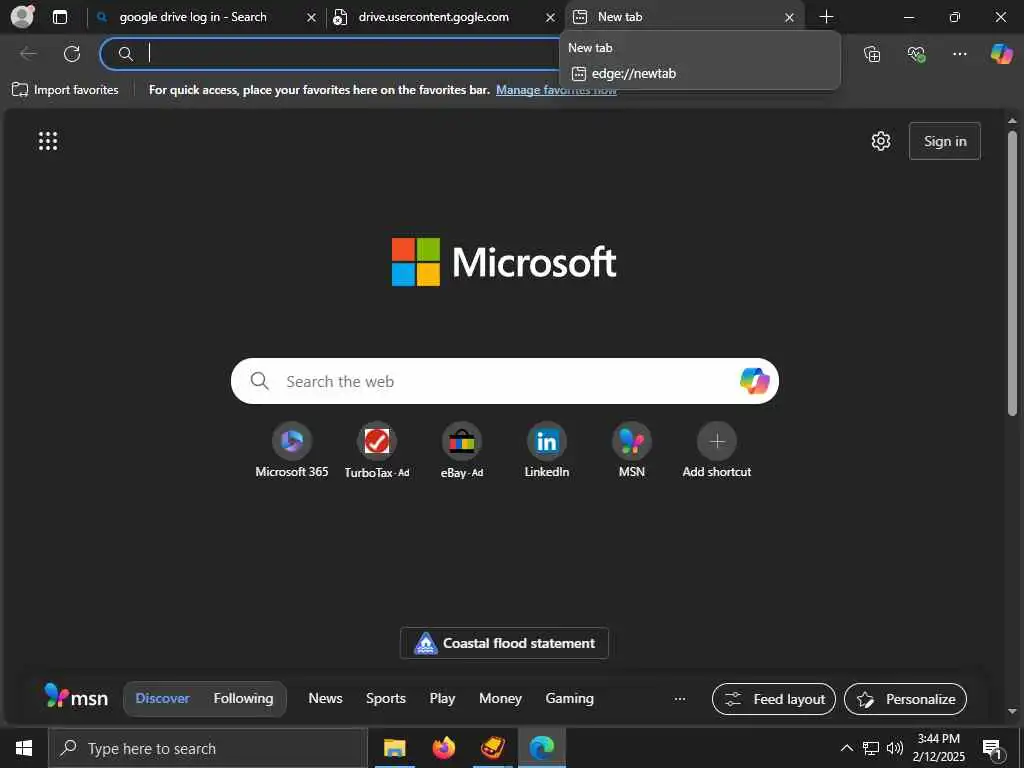Click the msn logo in feed bar
Image resolution: width=1024 pixels, height=768 pixels.
point(76,697)
